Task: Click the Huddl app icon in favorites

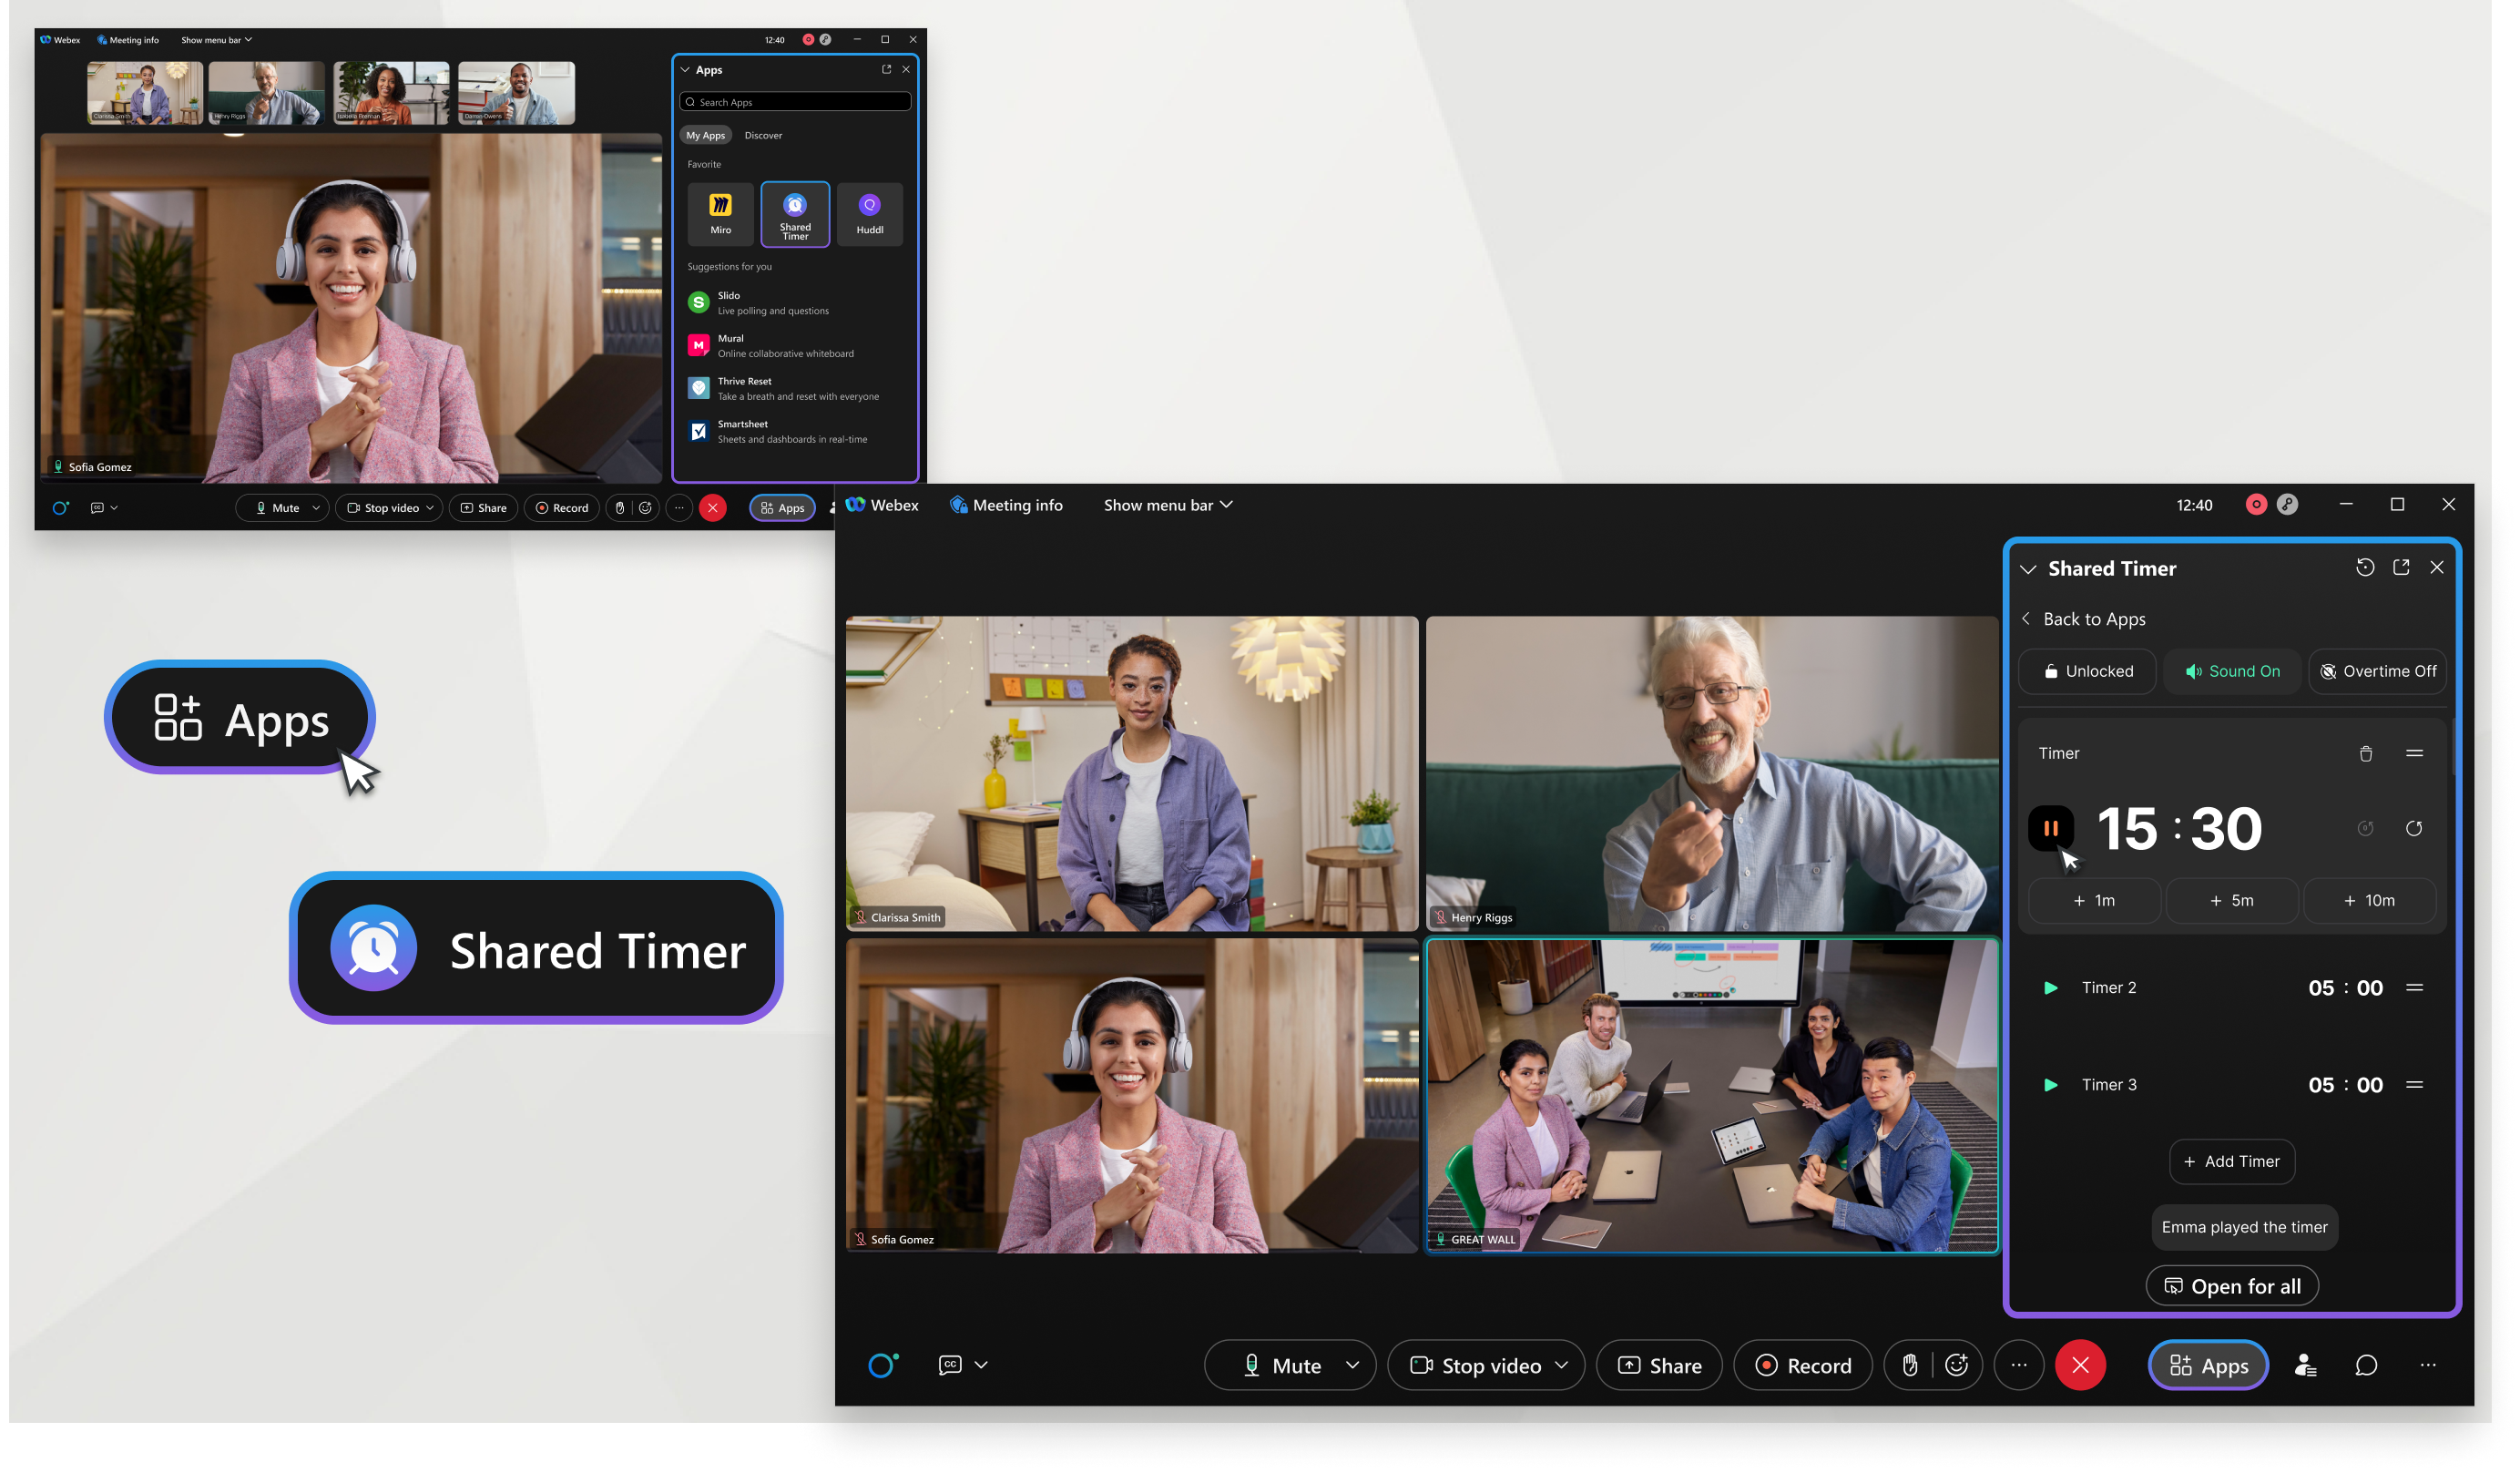Action: tap(867, 209)
